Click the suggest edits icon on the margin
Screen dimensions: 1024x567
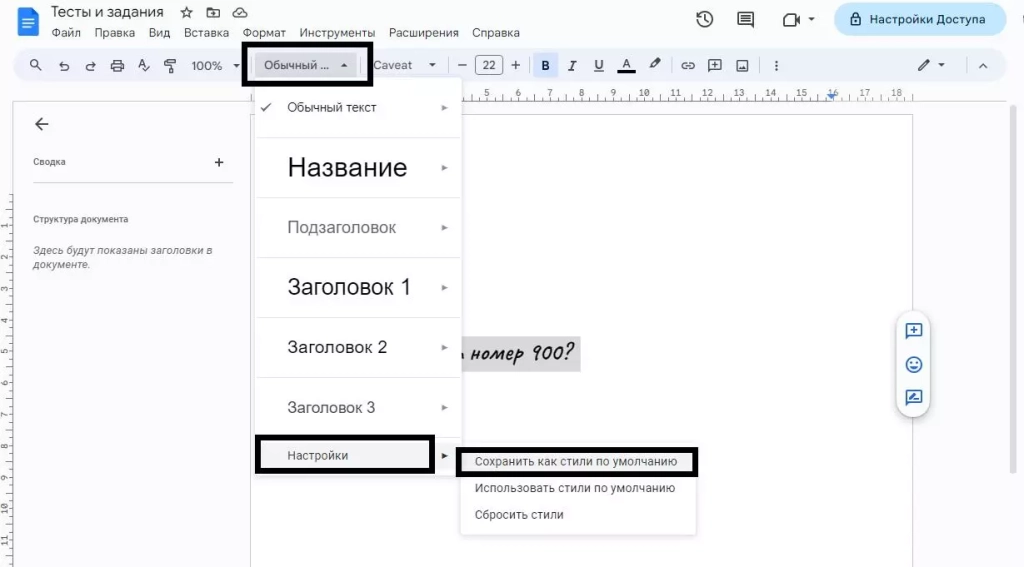point(914,397)
